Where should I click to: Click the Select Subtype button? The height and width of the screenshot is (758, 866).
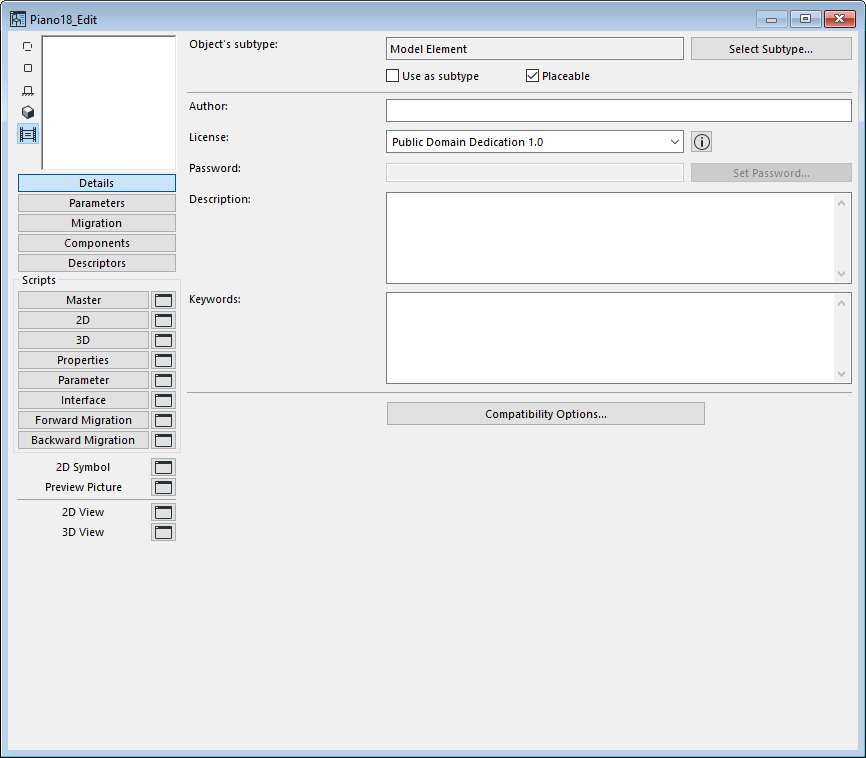(x=771, y=49)
